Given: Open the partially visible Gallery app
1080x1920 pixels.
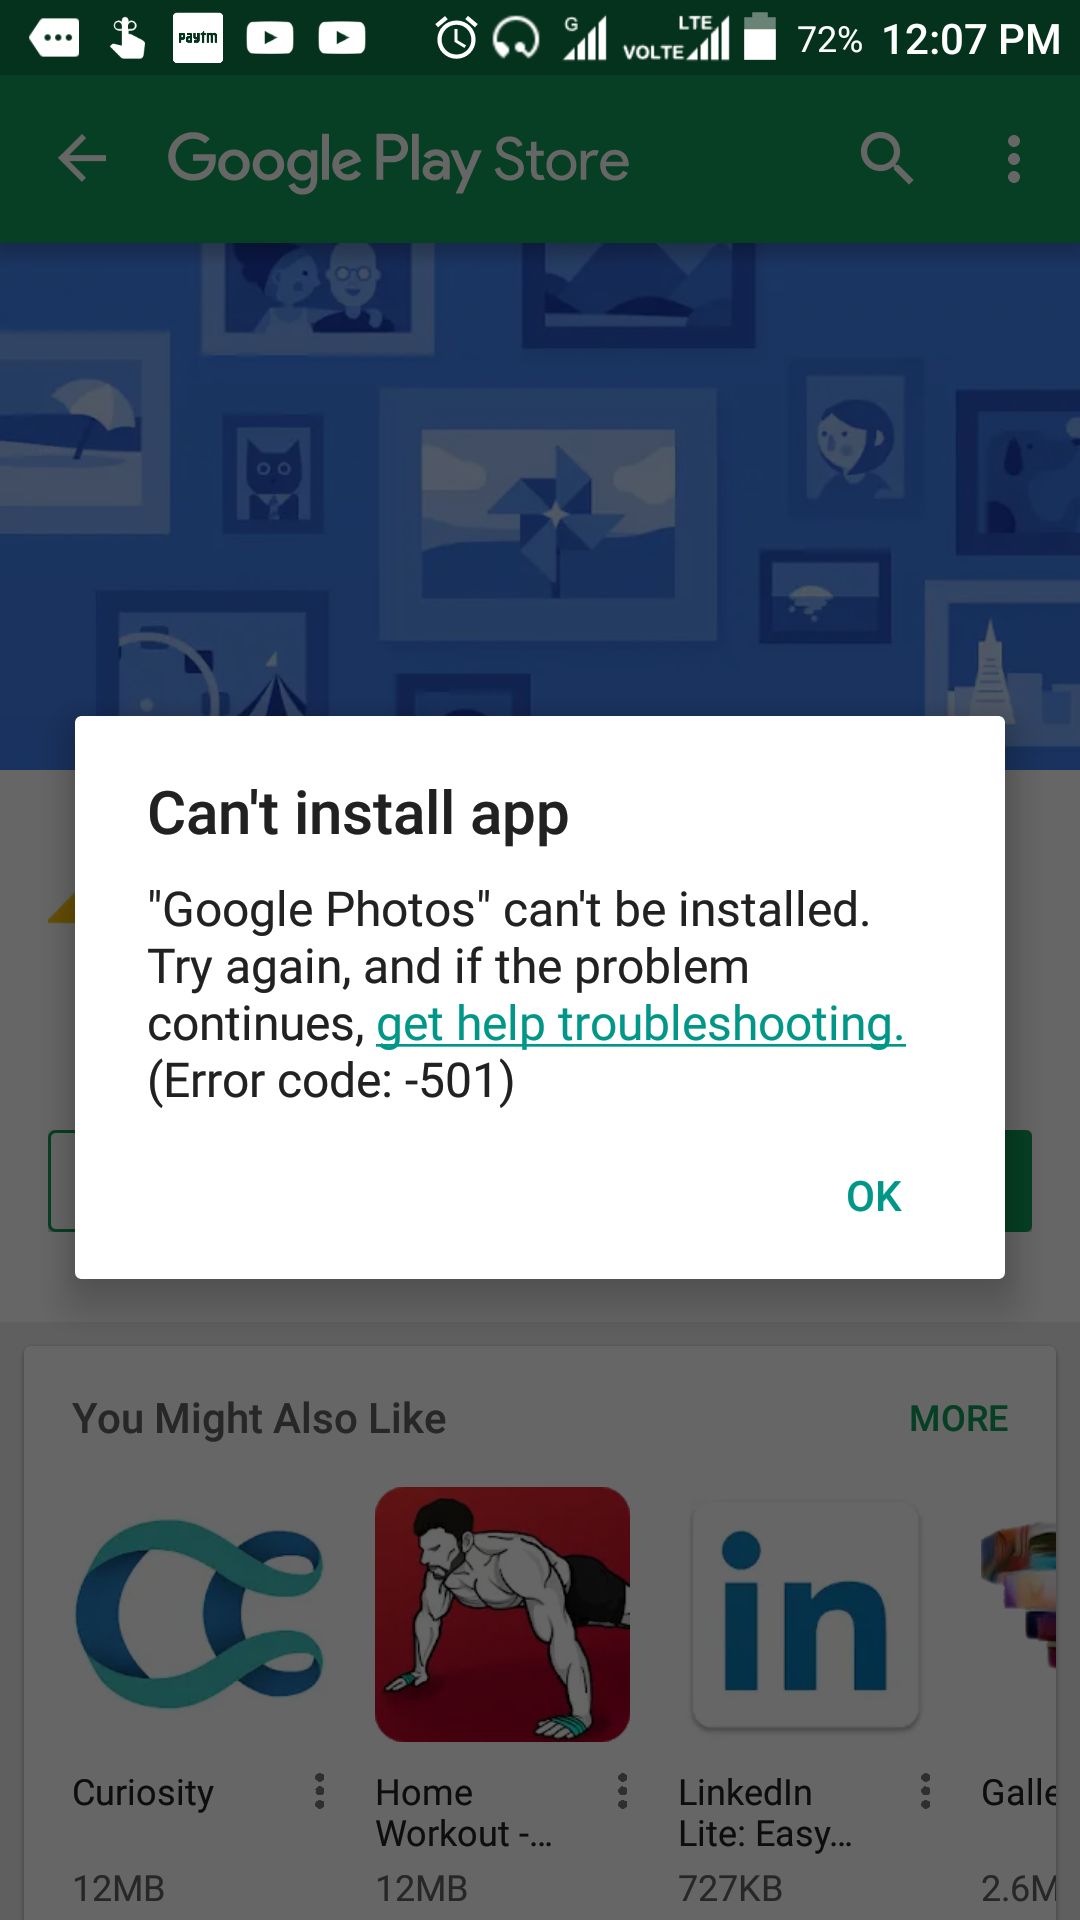Looking at the screenshot, I should pos(1020,1614).
